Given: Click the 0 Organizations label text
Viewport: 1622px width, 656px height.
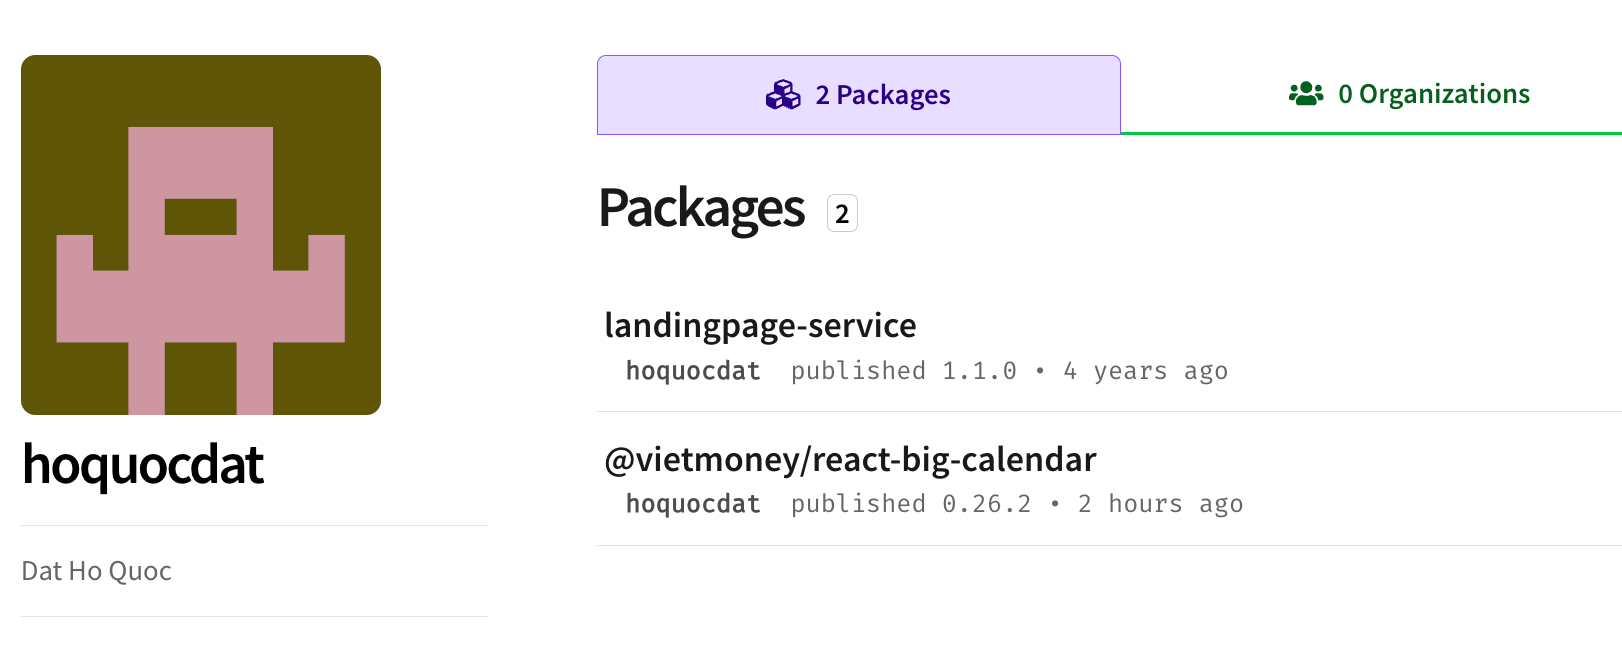Looking at the screenshot, I should [1434, 94].
